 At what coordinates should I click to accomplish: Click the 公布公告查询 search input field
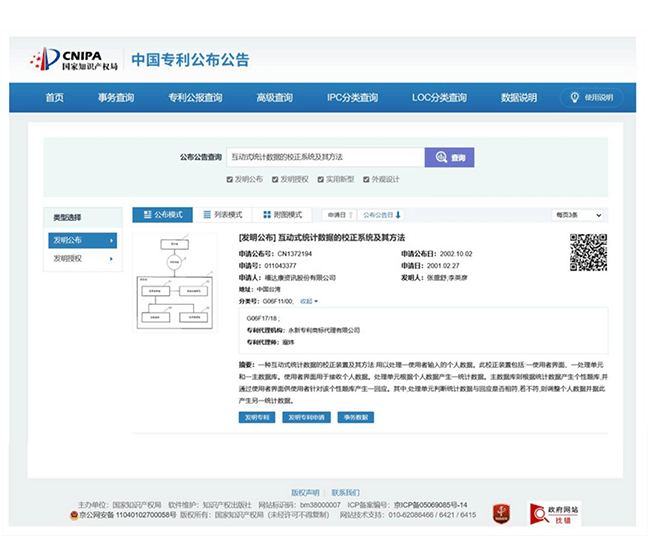[x=325, y=157]
